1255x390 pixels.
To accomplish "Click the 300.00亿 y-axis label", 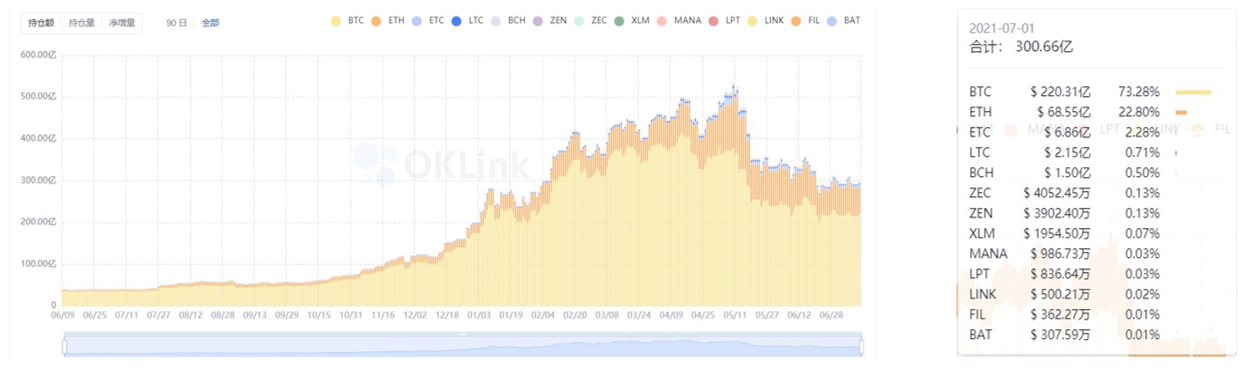I will [38, 180].
